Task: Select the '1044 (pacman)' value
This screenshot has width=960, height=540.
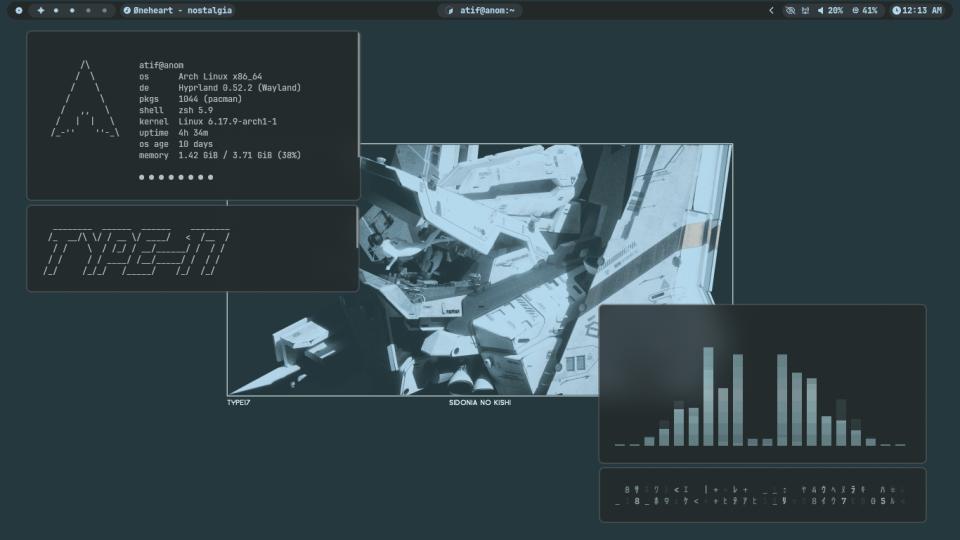Action: 210,99
